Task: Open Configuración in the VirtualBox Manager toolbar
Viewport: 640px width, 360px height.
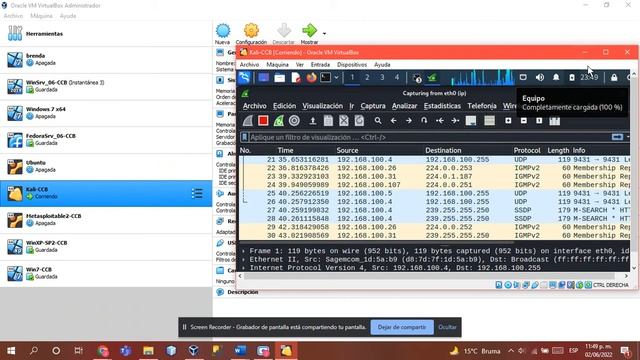Action: click(251, 34)
